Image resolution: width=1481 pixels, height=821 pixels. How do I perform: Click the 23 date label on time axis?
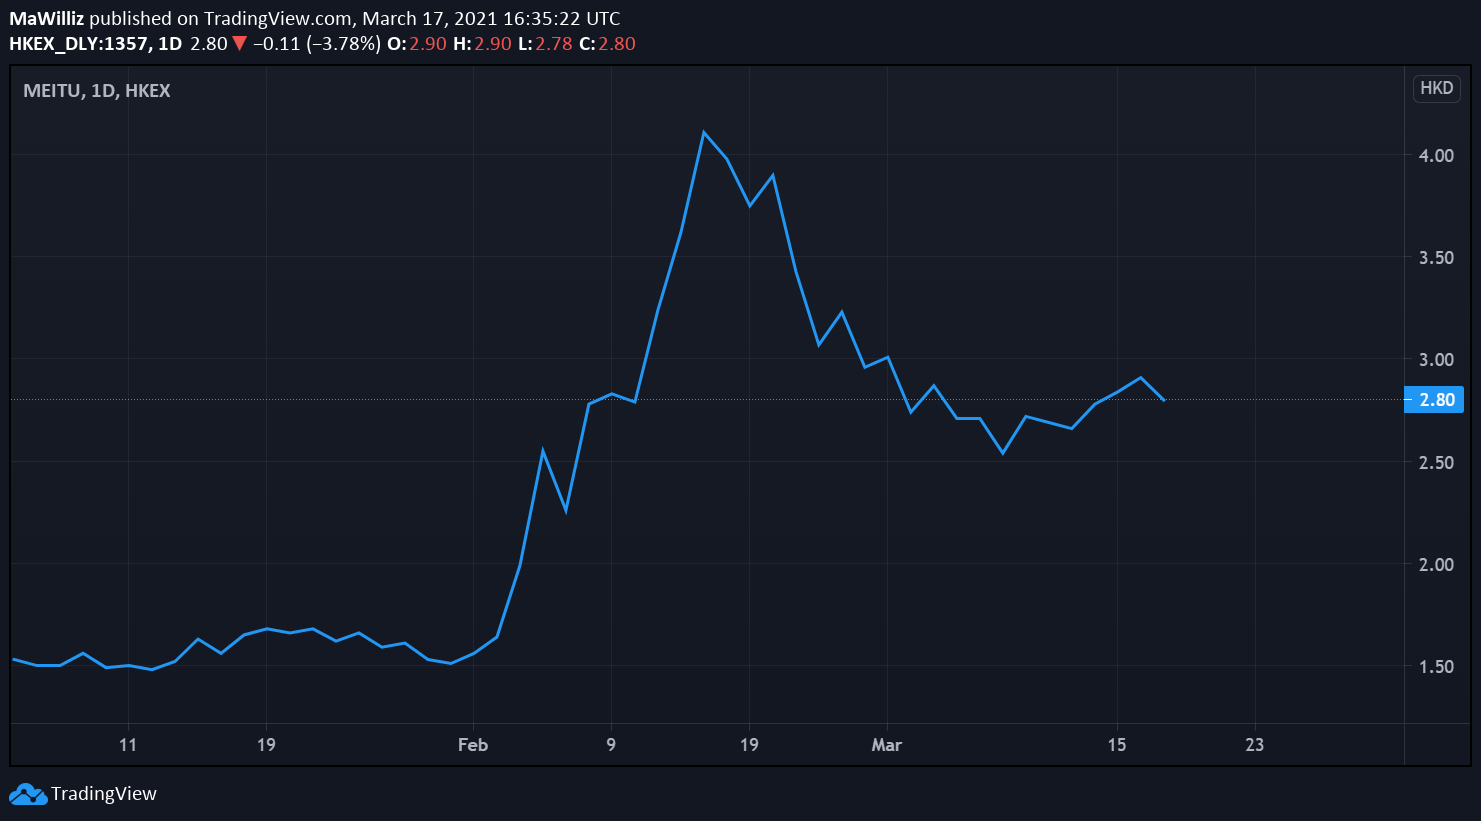click(x=1254, y=745)
